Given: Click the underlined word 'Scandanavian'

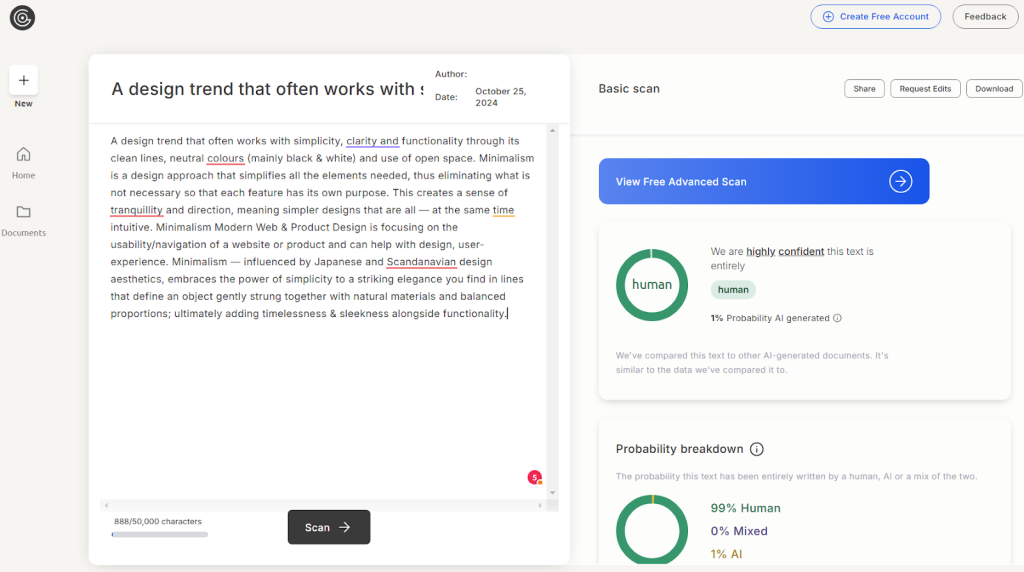Looking at the screenshot, I should pyautogui.click(x=421, y=262).
